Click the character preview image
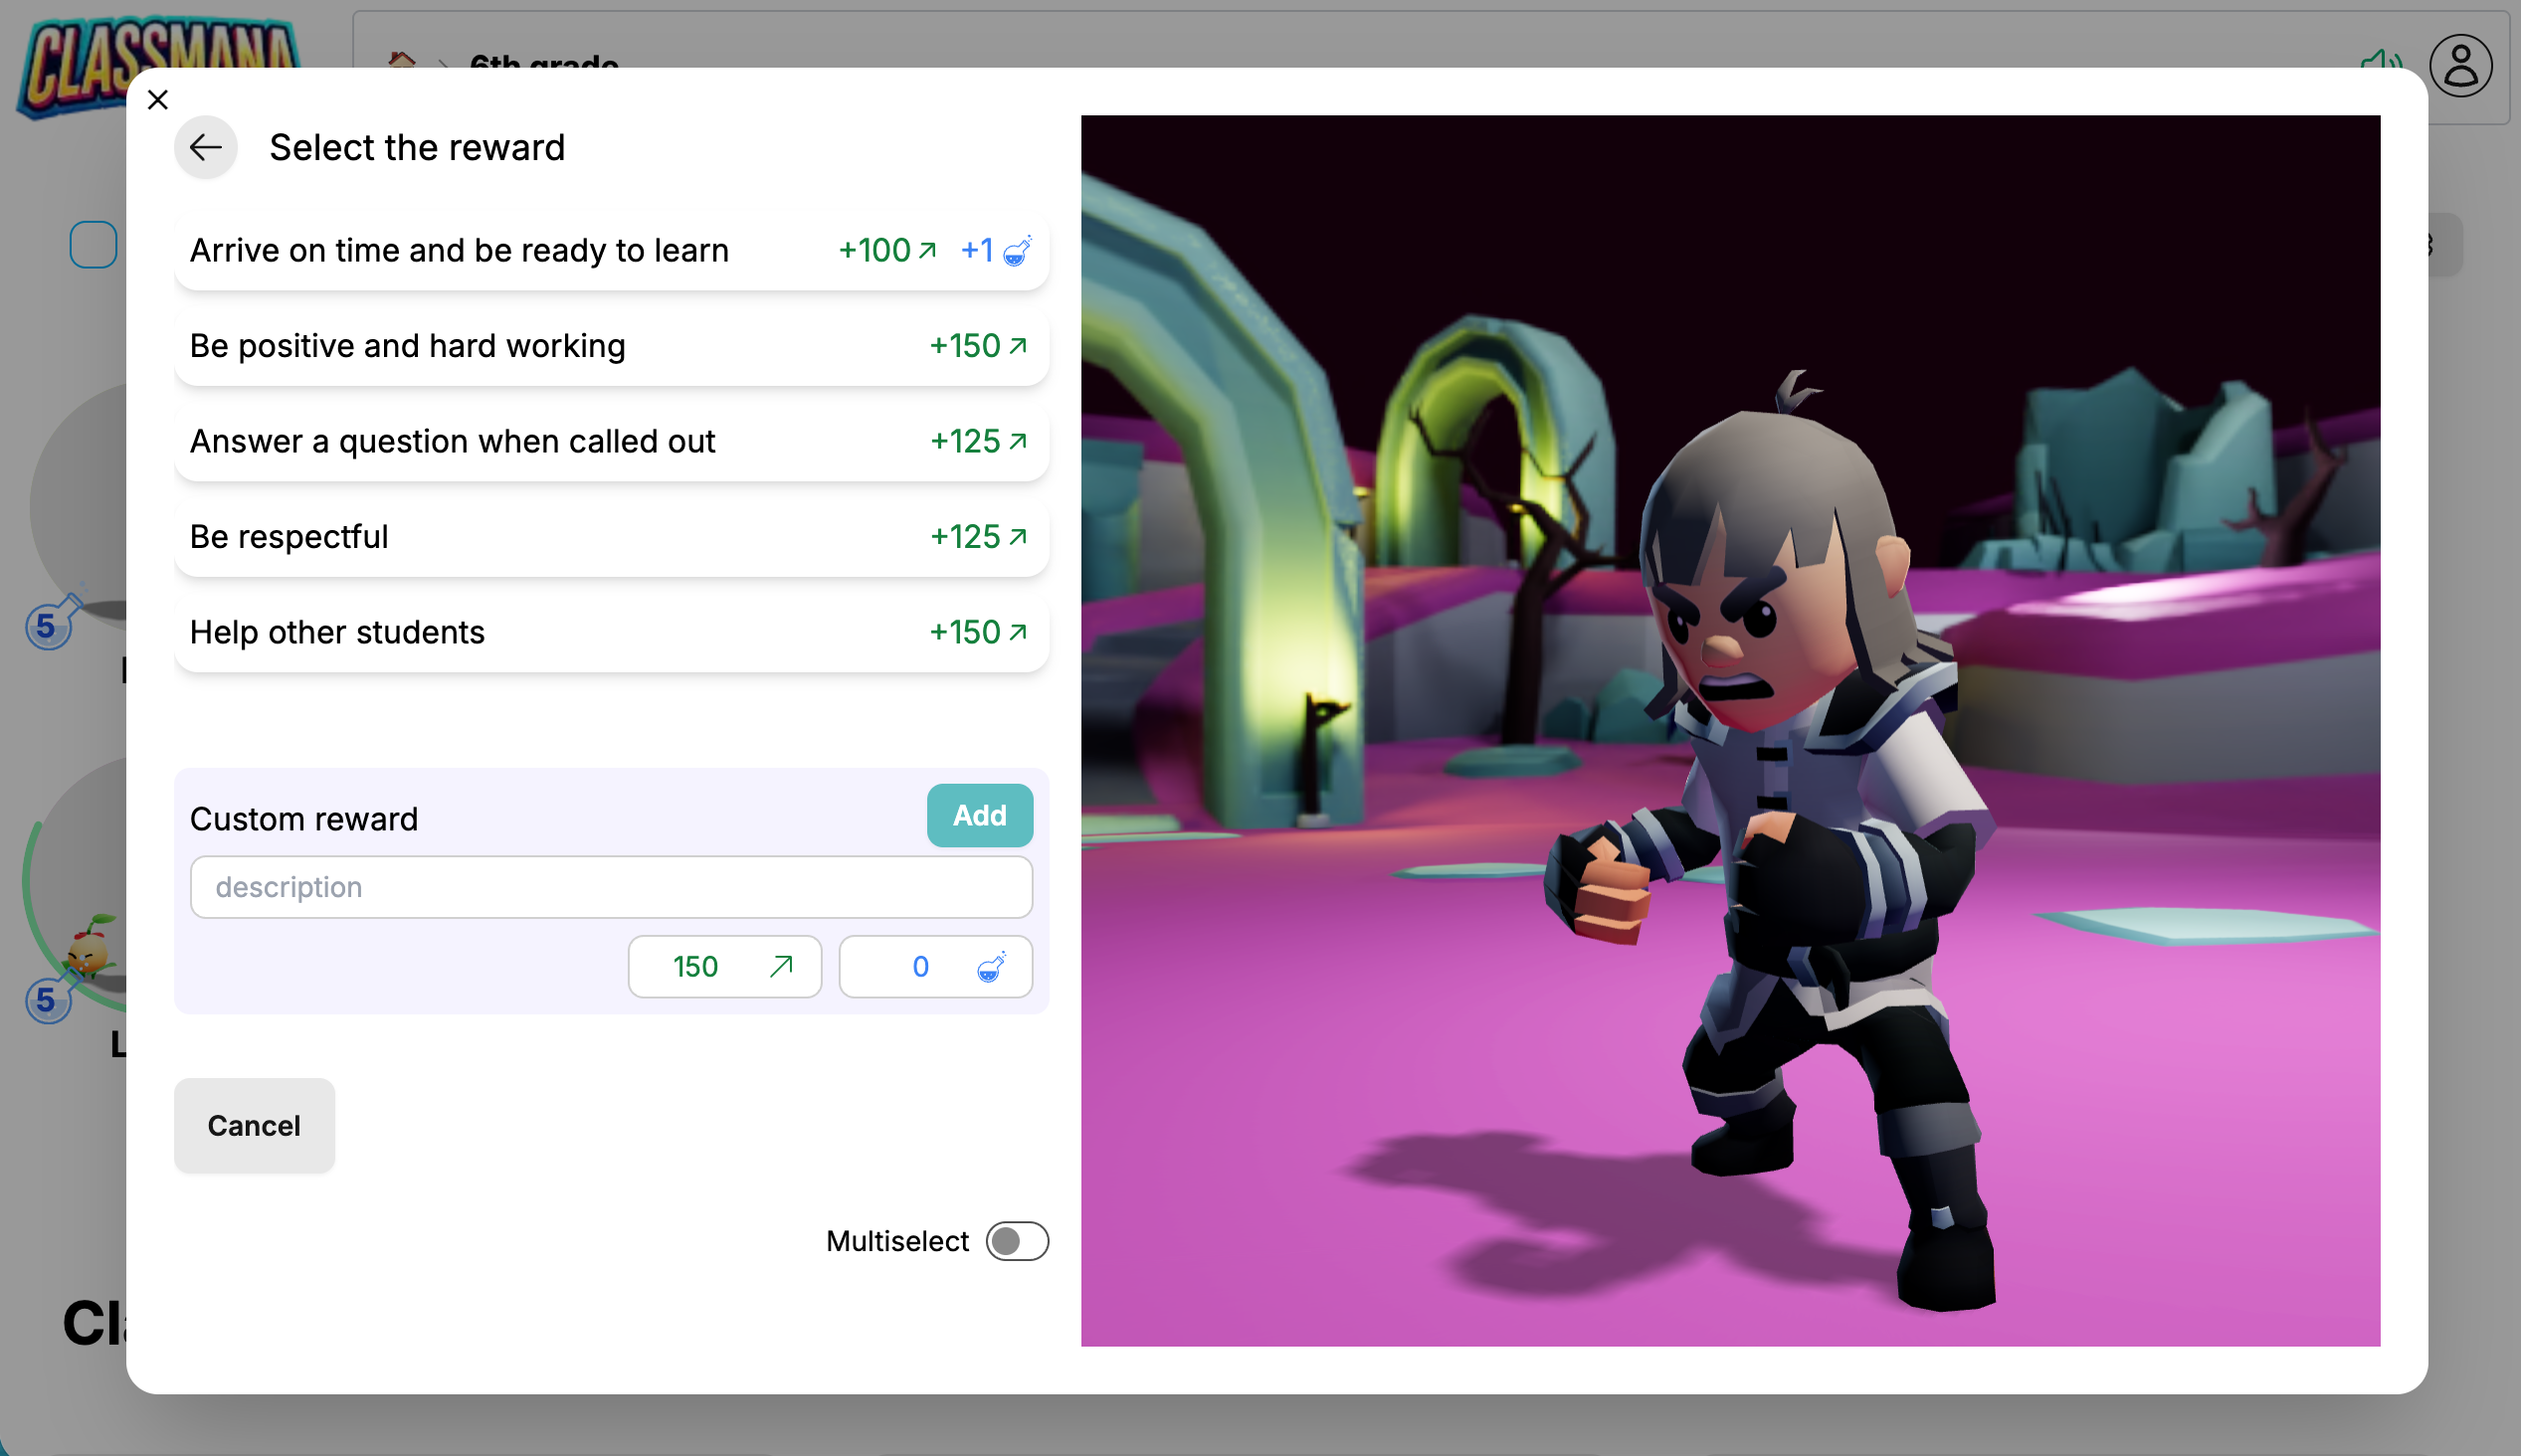 tap(1730, 730)
